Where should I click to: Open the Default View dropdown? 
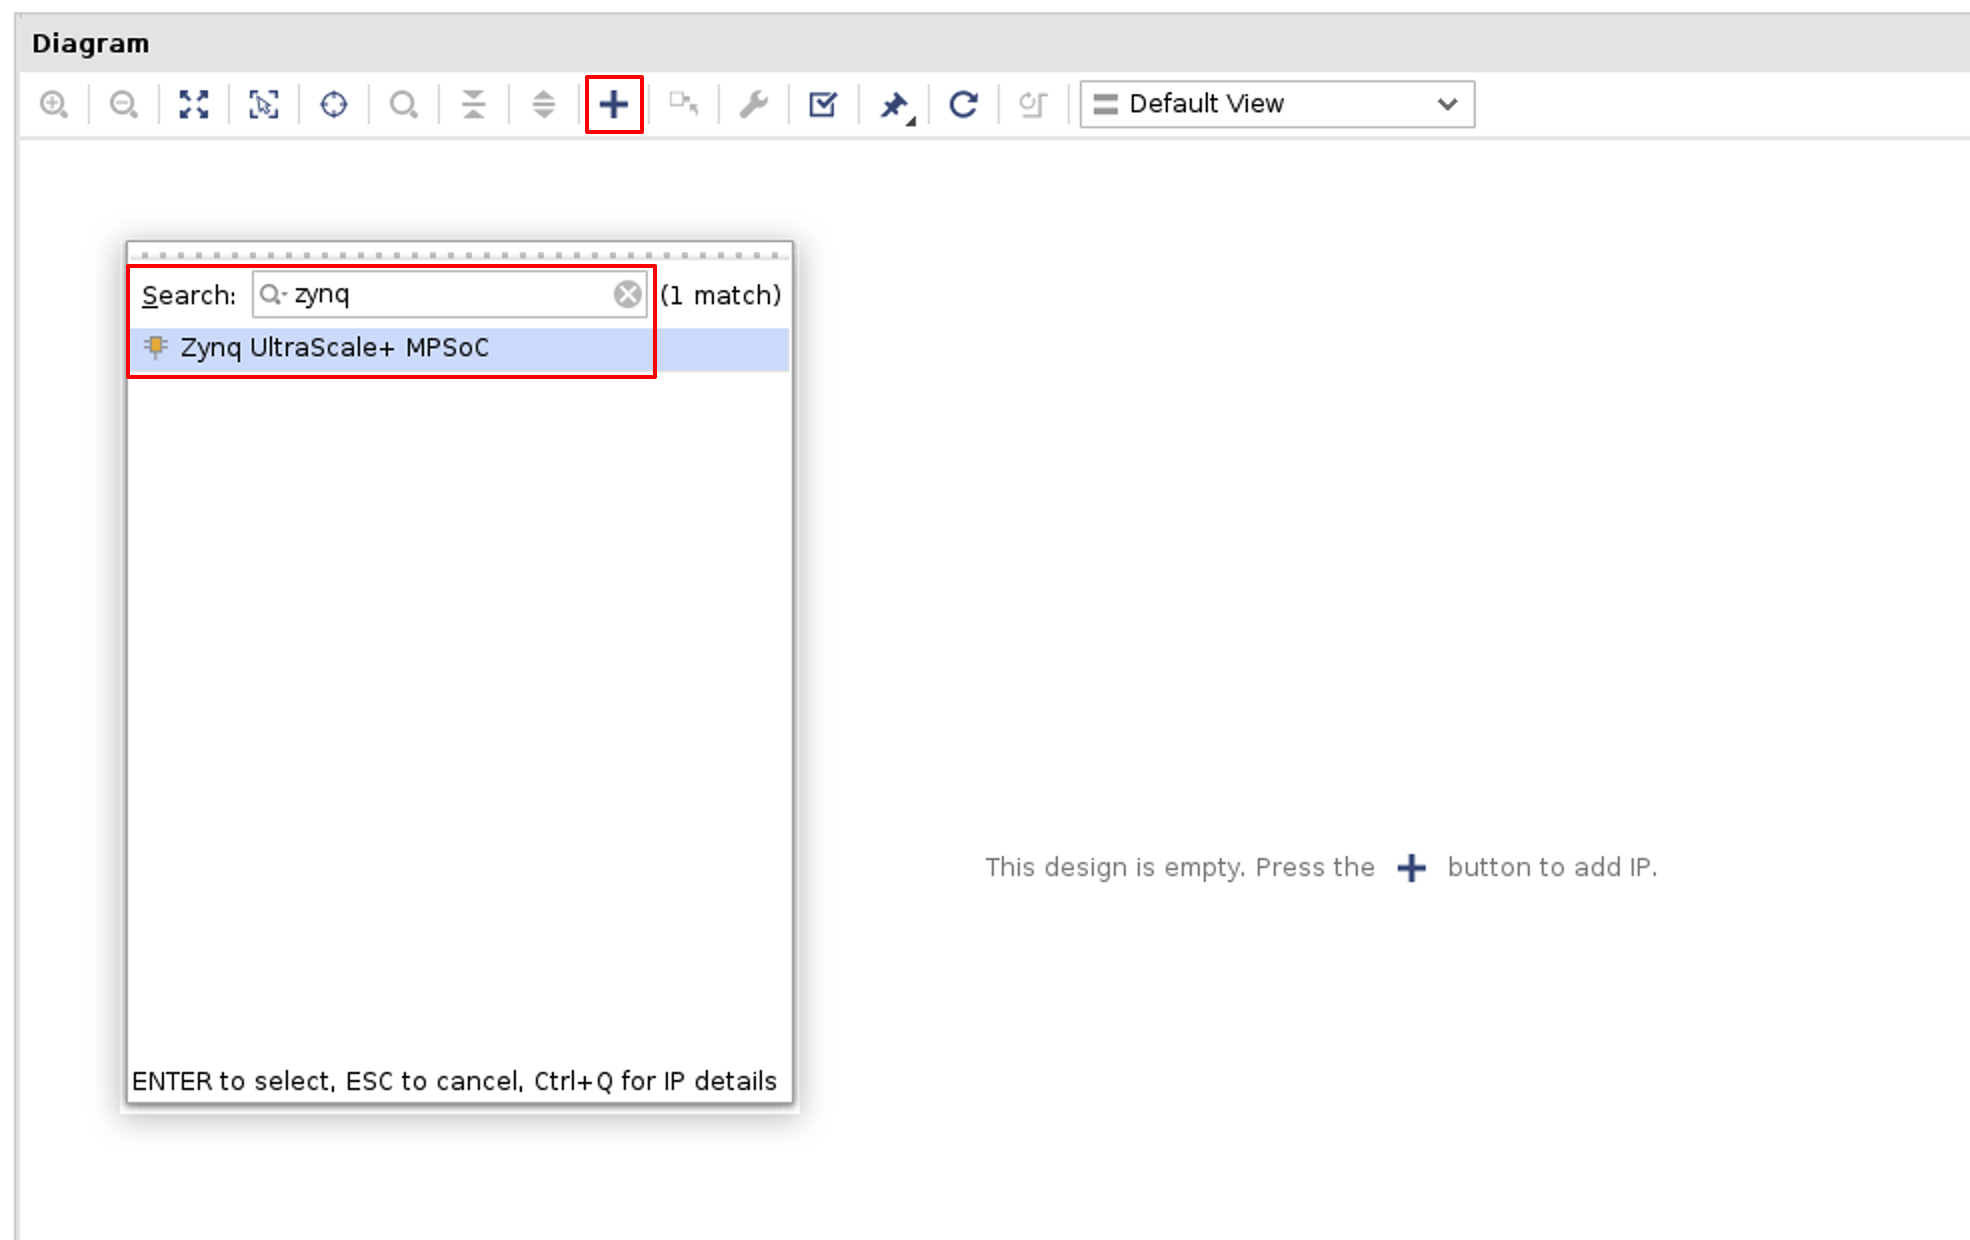(1277, 104)
